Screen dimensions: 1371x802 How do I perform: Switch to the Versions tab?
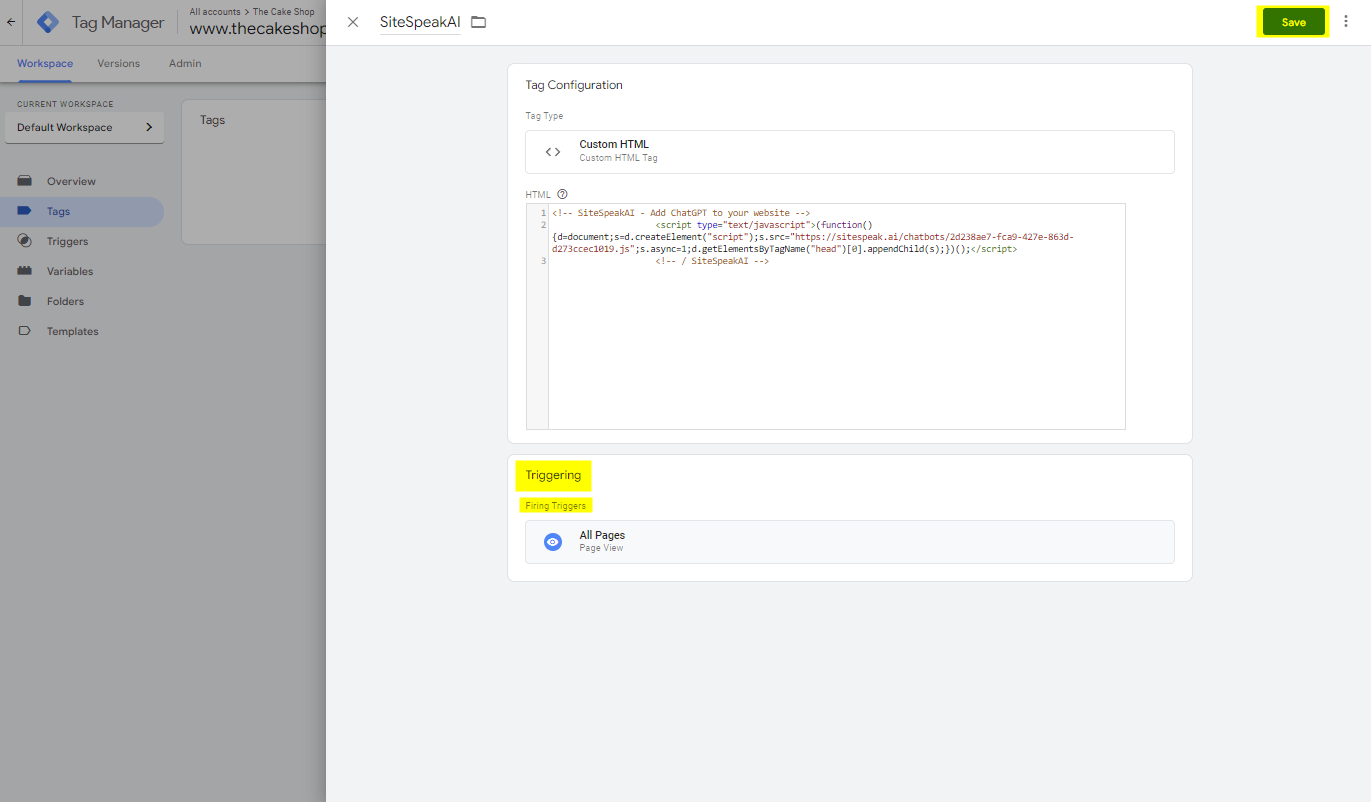(118, 63)
